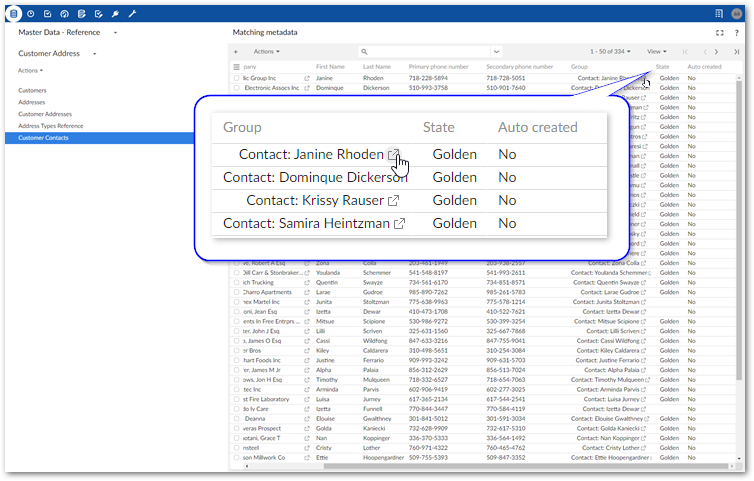754x481 pixels.
Task: Open the Customer Address dropdown
Action: [94, 53]
